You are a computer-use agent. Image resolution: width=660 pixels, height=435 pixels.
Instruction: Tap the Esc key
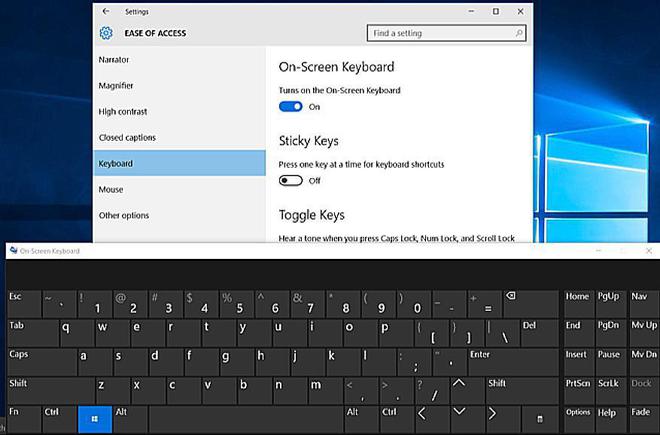pos(24,304)
